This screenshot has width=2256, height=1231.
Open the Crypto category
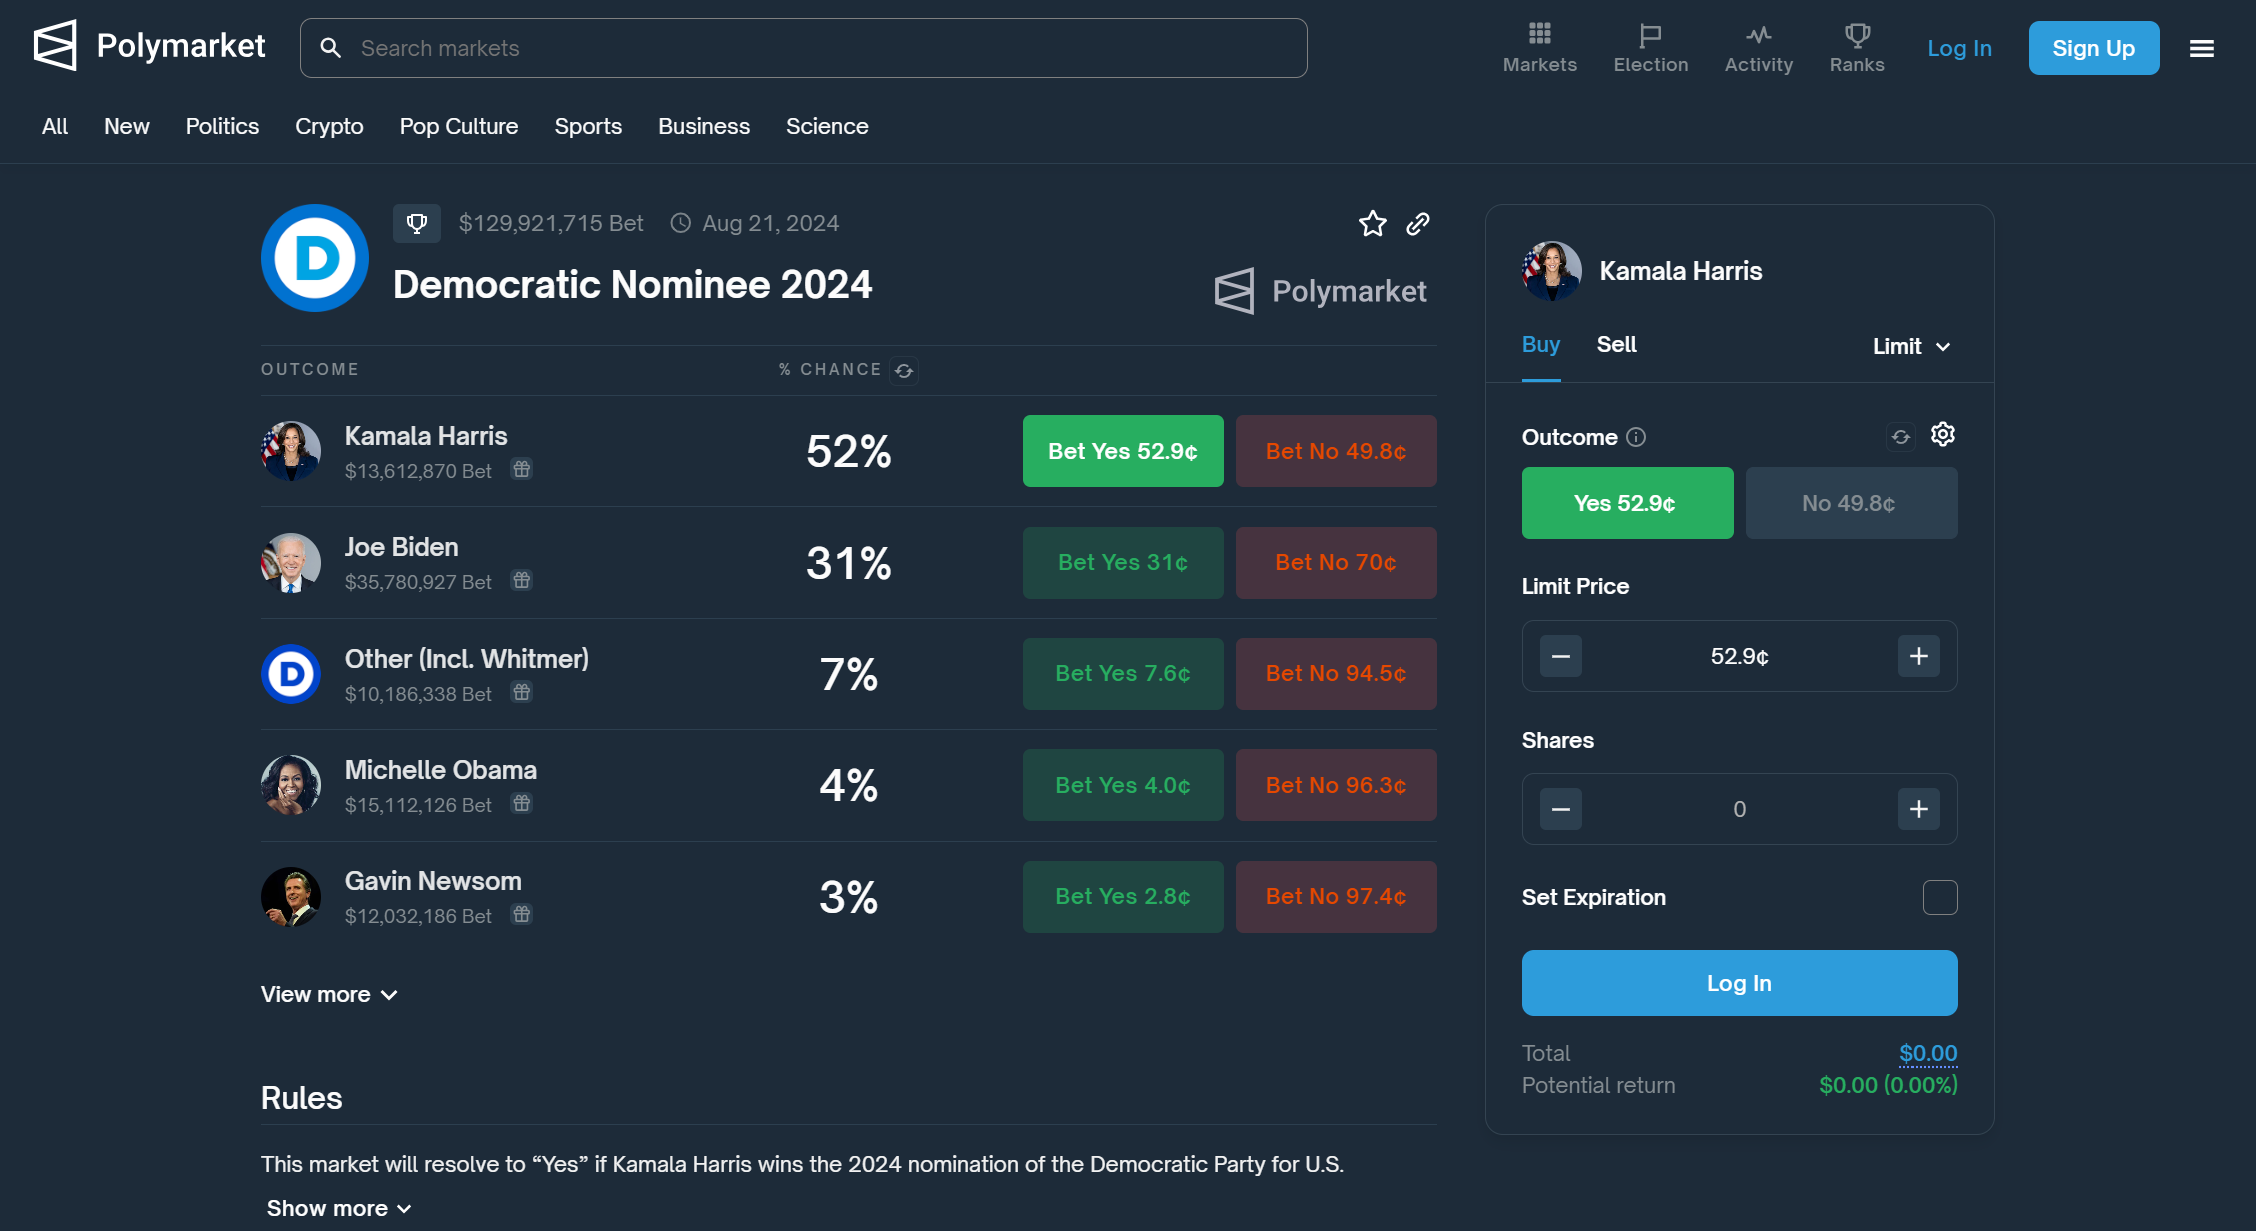[329, 126]
